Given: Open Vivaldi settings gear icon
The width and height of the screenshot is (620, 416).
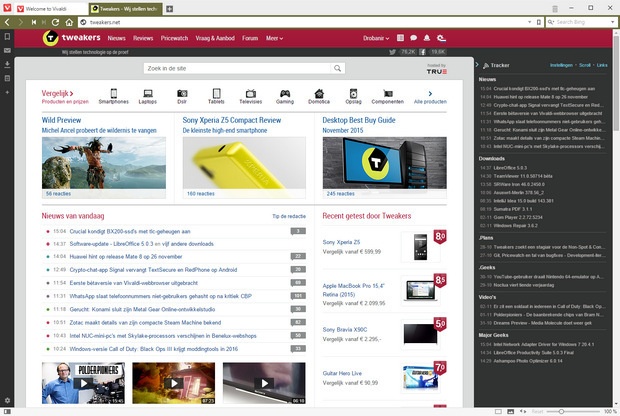Looking at the screenshot, I should (7, 400).
